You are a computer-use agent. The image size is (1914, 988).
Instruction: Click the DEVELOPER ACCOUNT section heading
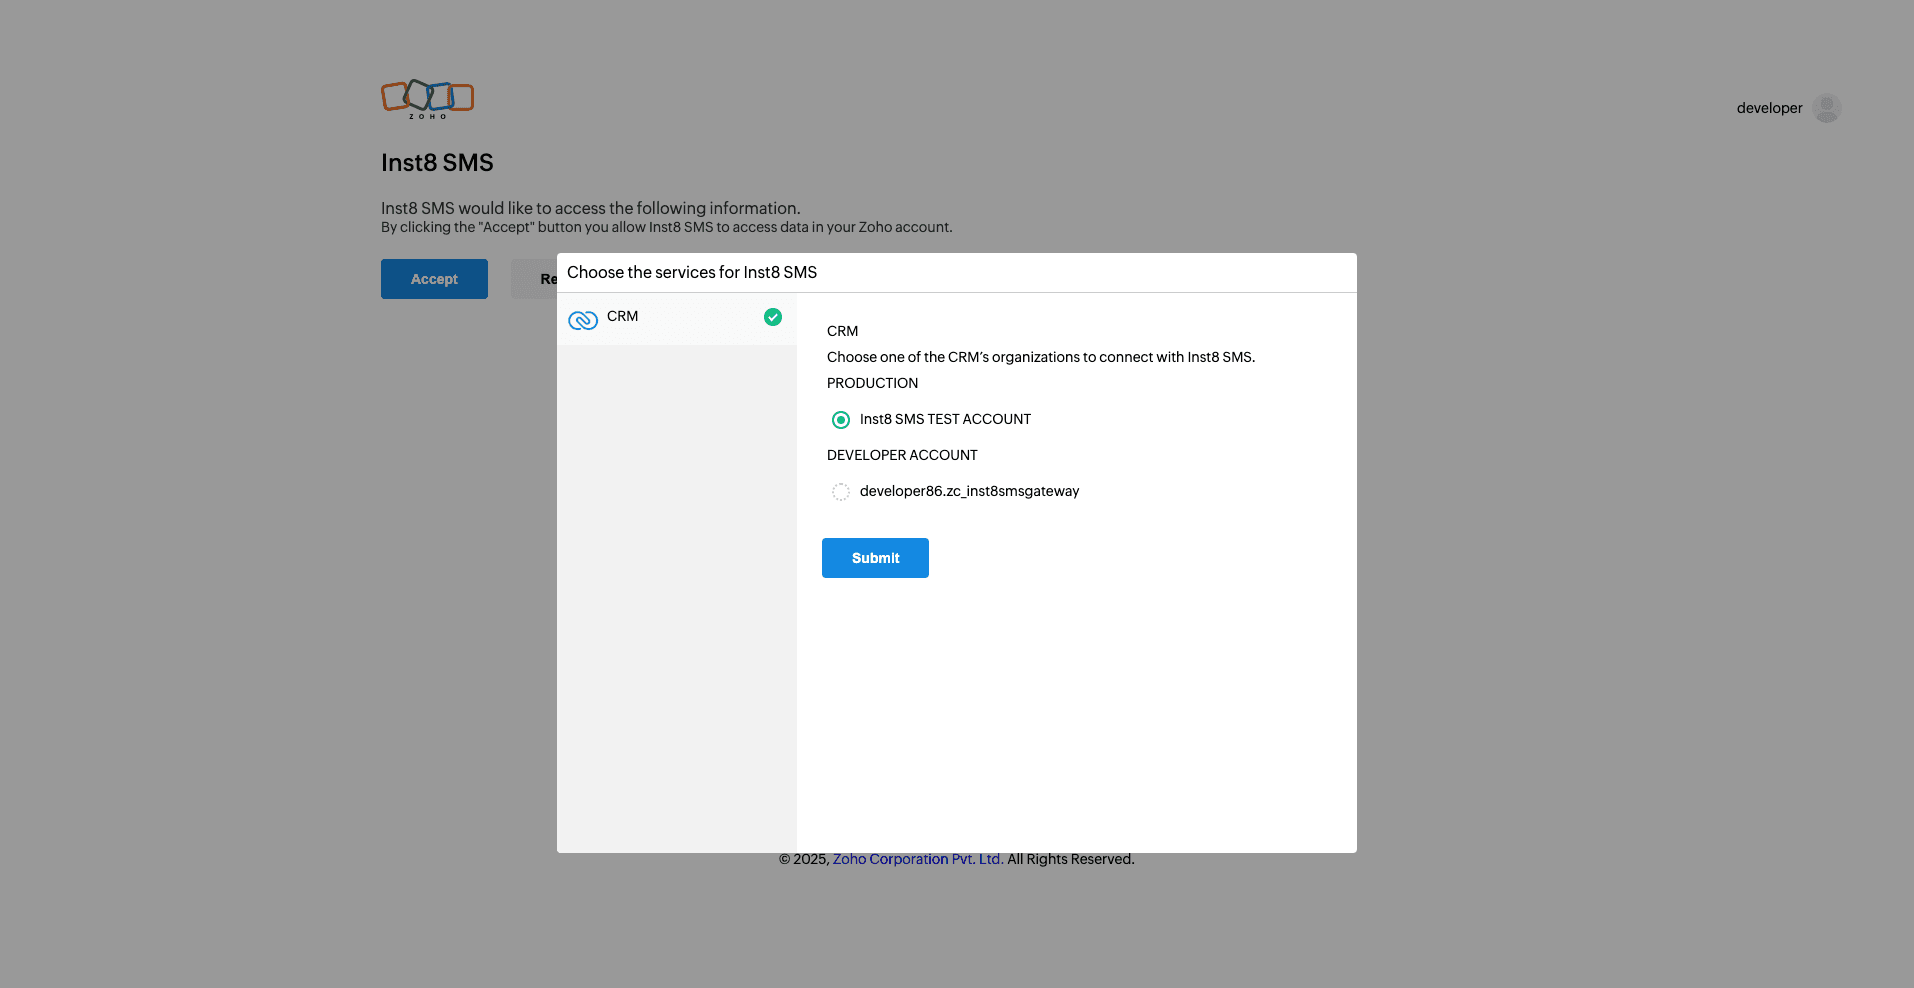(902, 455)
